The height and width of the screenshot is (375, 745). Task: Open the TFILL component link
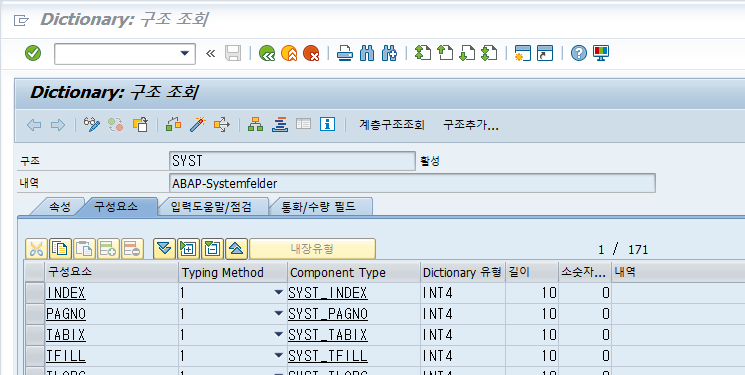point(66,356)
